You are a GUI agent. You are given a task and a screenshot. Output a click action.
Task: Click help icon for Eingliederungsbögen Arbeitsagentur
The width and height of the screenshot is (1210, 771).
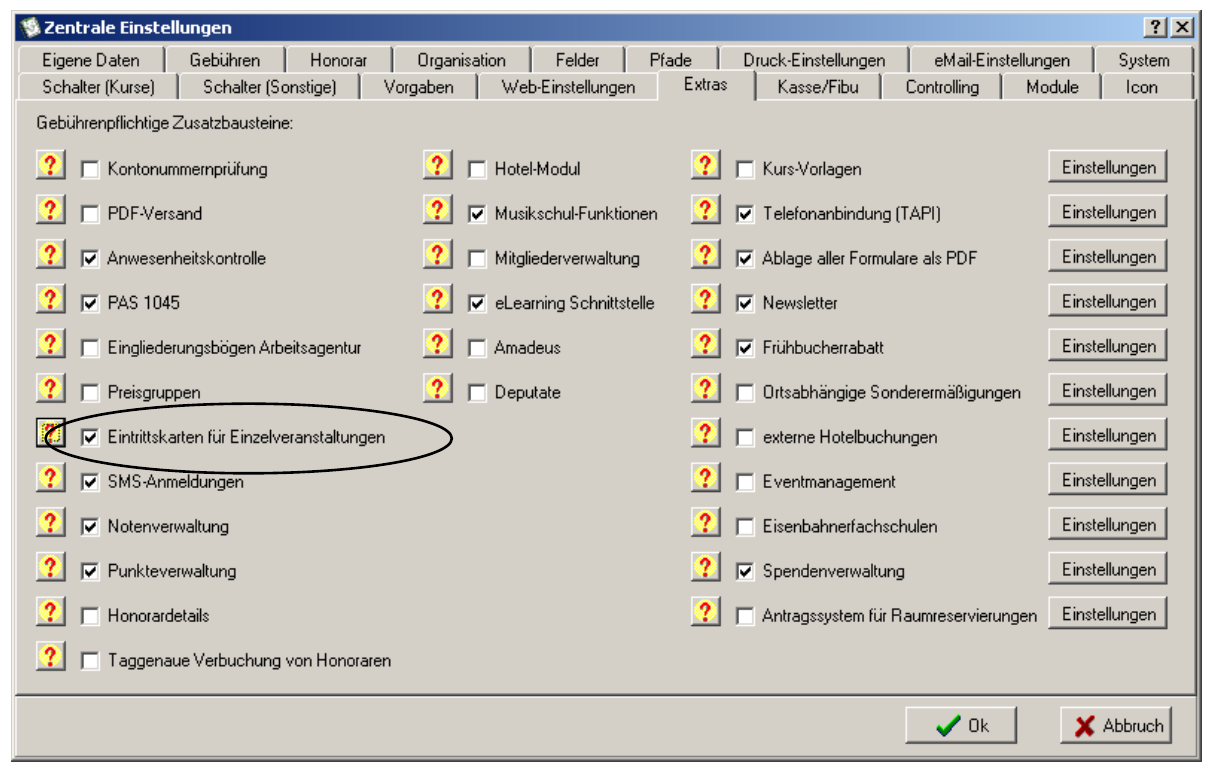pyautogui.click(x=50, y=344)
